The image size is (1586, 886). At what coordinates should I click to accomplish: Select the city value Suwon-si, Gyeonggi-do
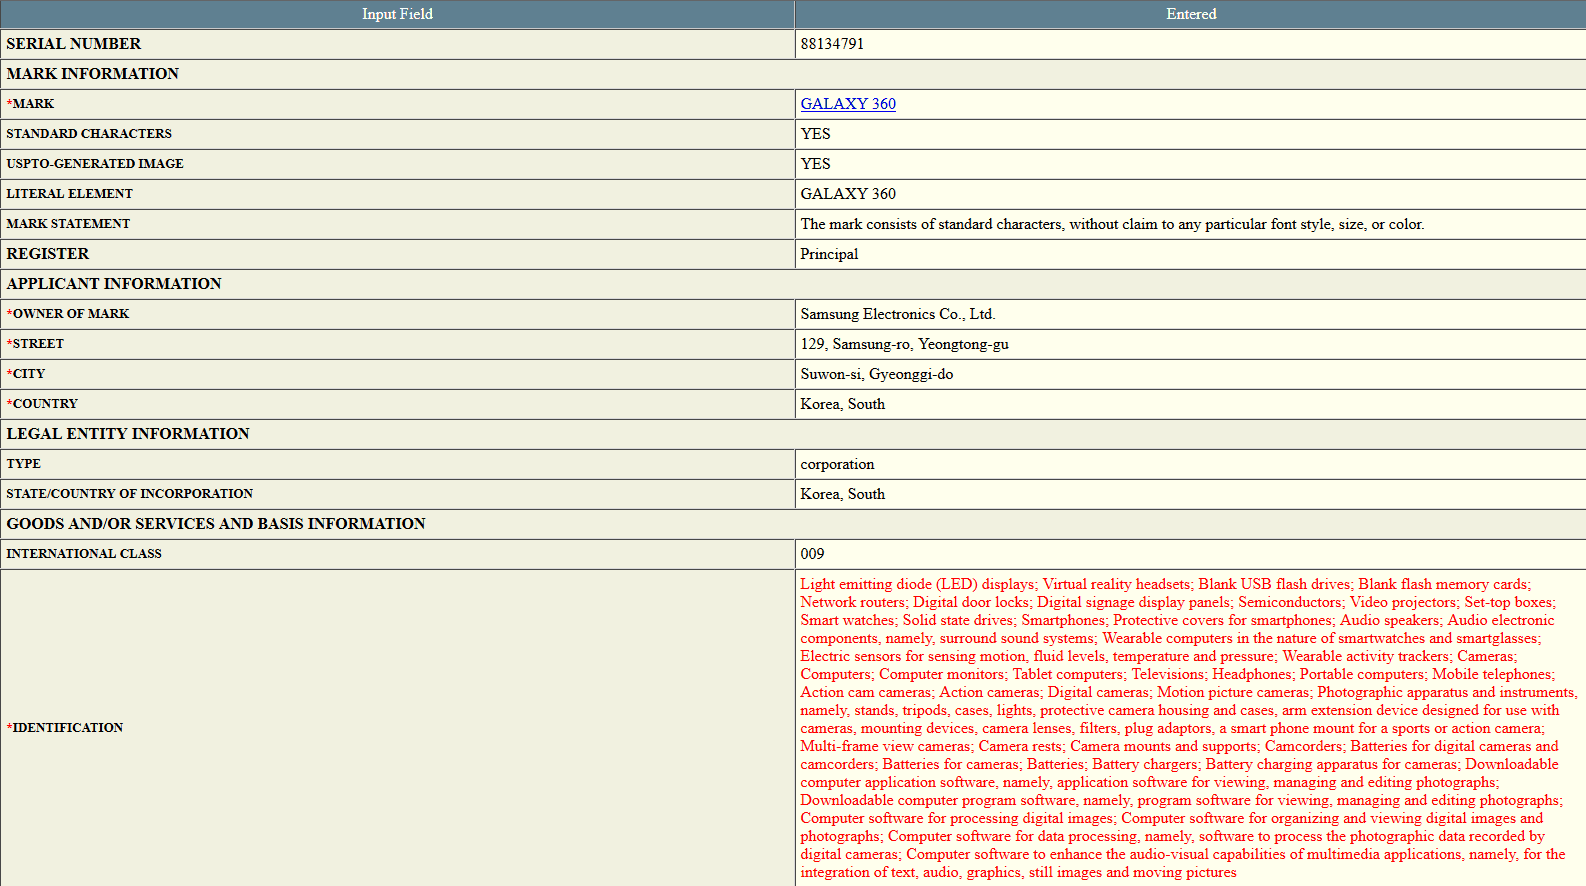coord(876,374)
